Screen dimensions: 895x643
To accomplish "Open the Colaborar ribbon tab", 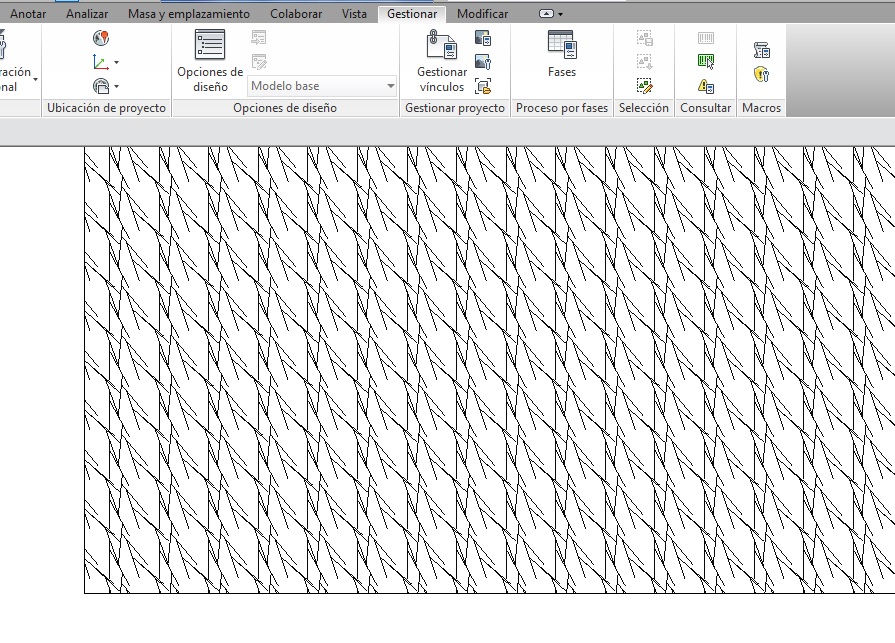I will pos(296,14).
